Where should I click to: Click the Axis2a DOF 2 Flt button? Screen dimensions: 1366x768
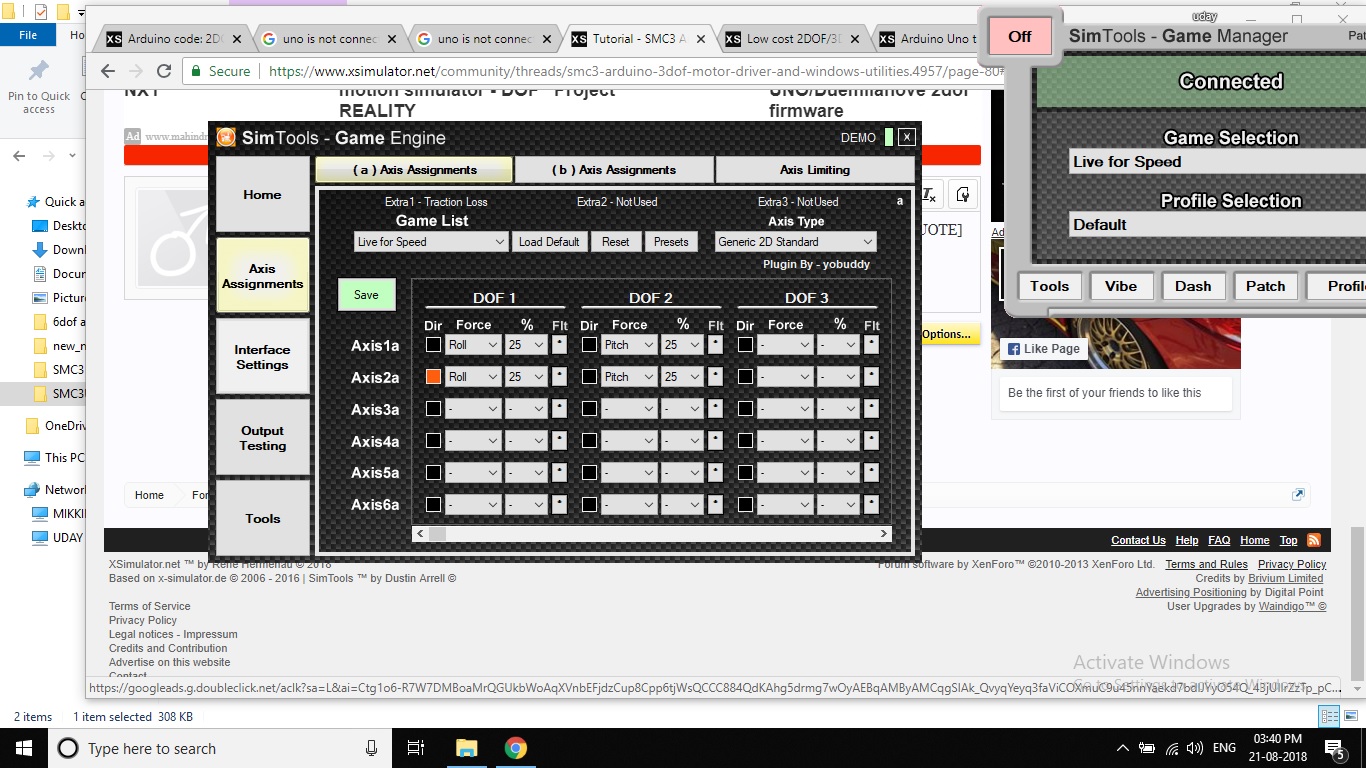coord(715,377)
